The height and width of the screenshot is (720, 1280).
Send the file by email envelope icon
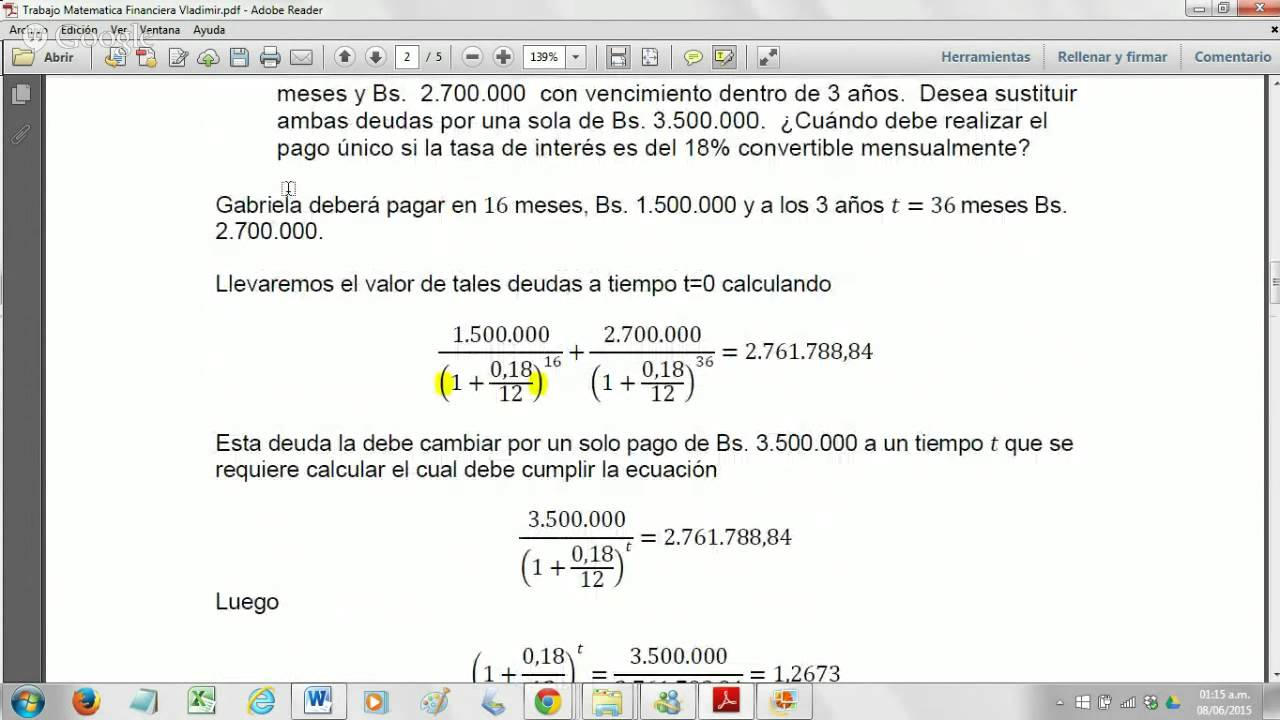[x=300, y=57]
